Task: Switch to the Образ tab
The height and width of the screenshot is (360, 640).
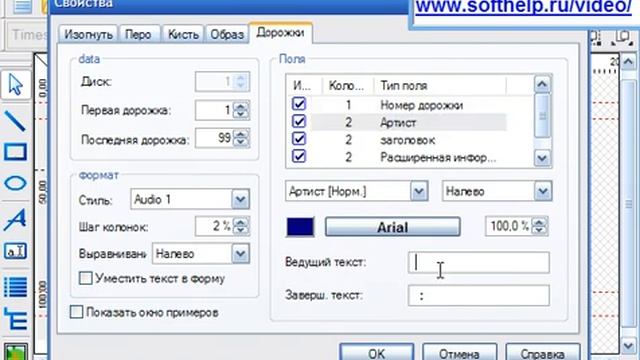Action: tap(227, 34)
